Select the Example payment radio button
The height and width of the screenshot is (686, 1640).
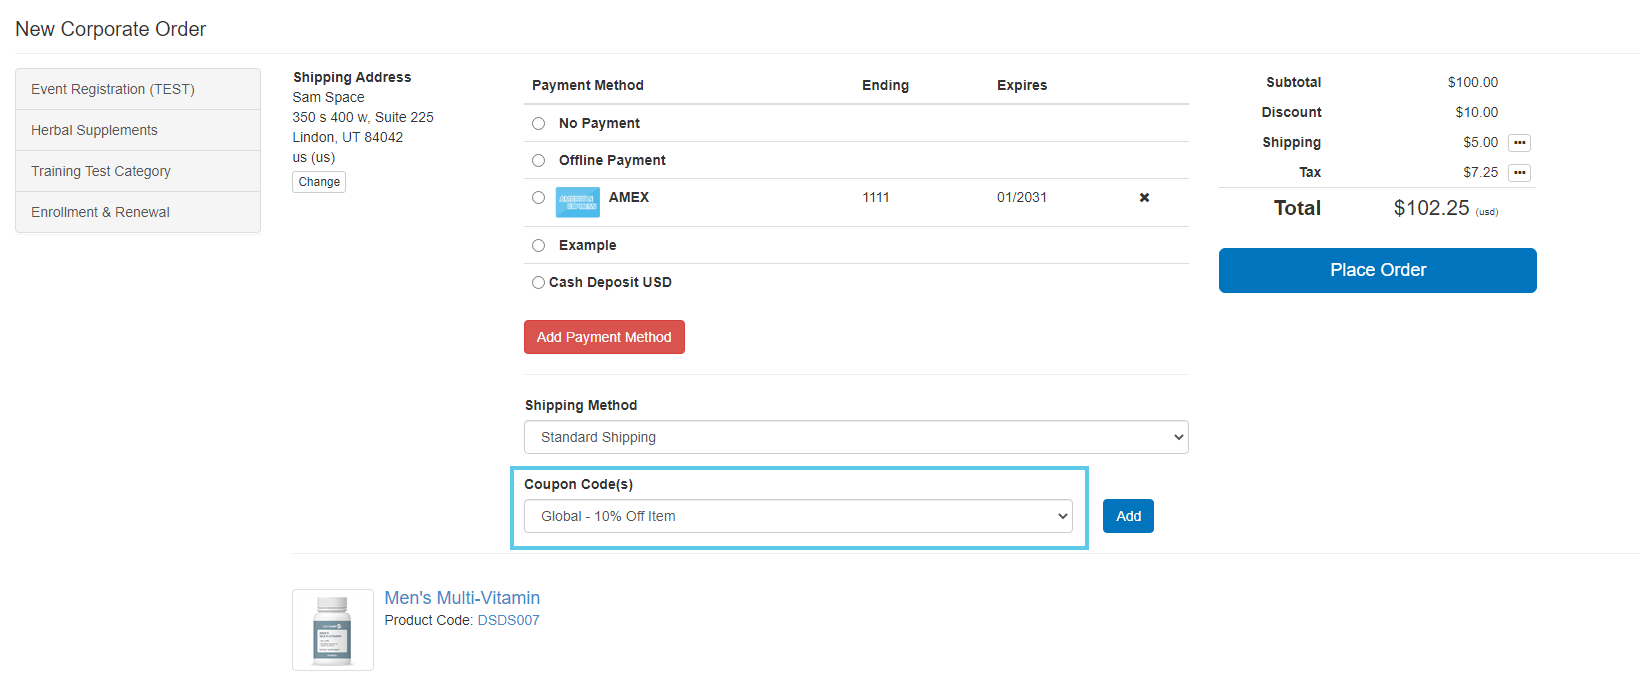coord(538,246)
